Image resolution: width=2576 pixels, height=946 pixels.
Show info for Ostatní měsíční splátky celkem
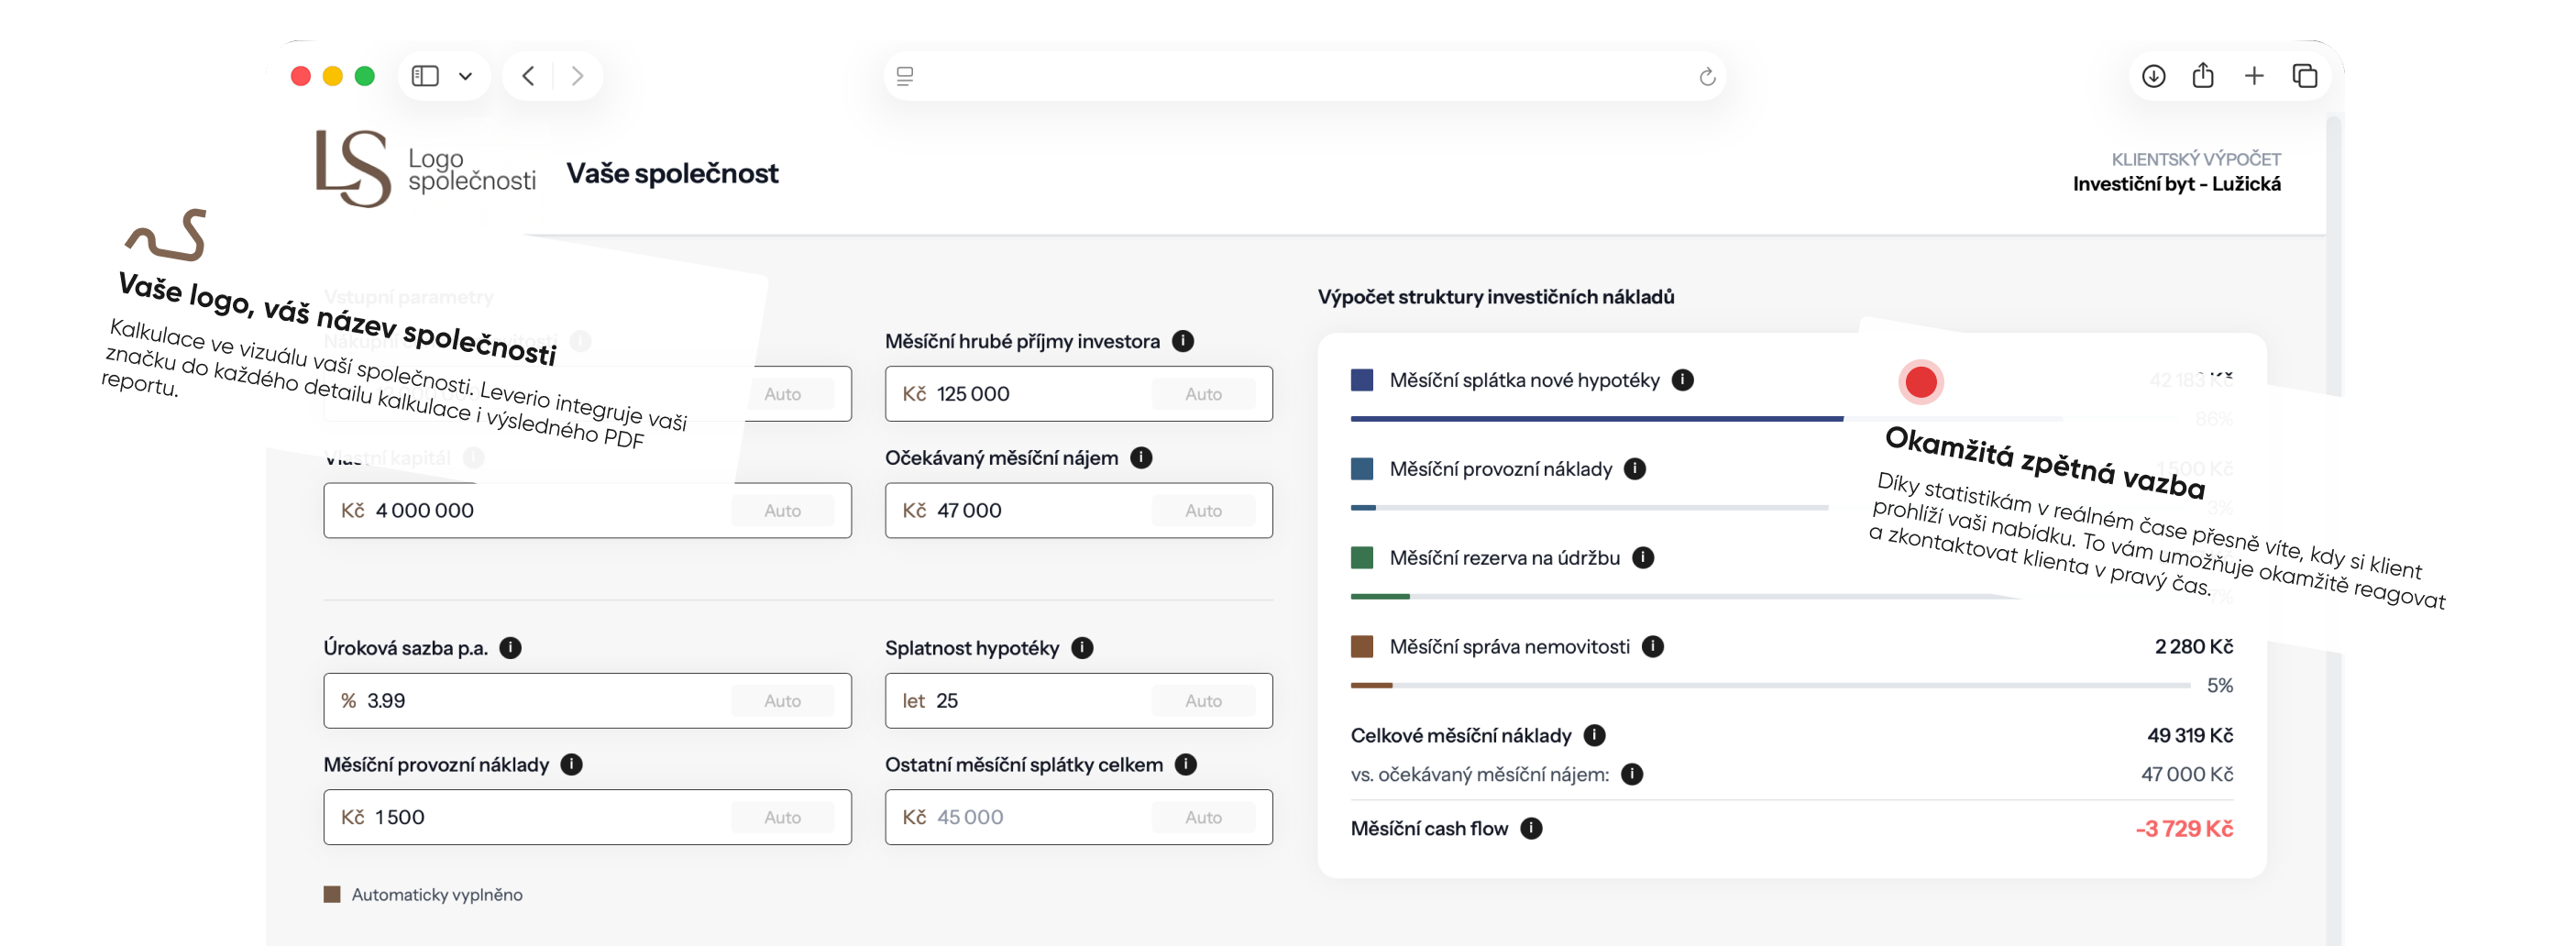point(1186,765)
